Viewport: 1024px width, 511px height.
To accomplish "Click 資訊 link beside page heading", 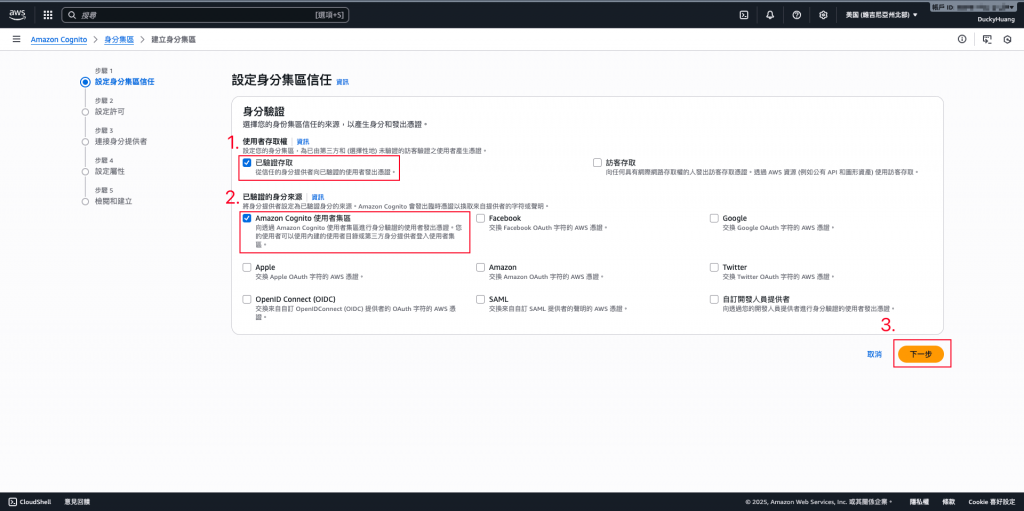I will click(x=342, y=82).
